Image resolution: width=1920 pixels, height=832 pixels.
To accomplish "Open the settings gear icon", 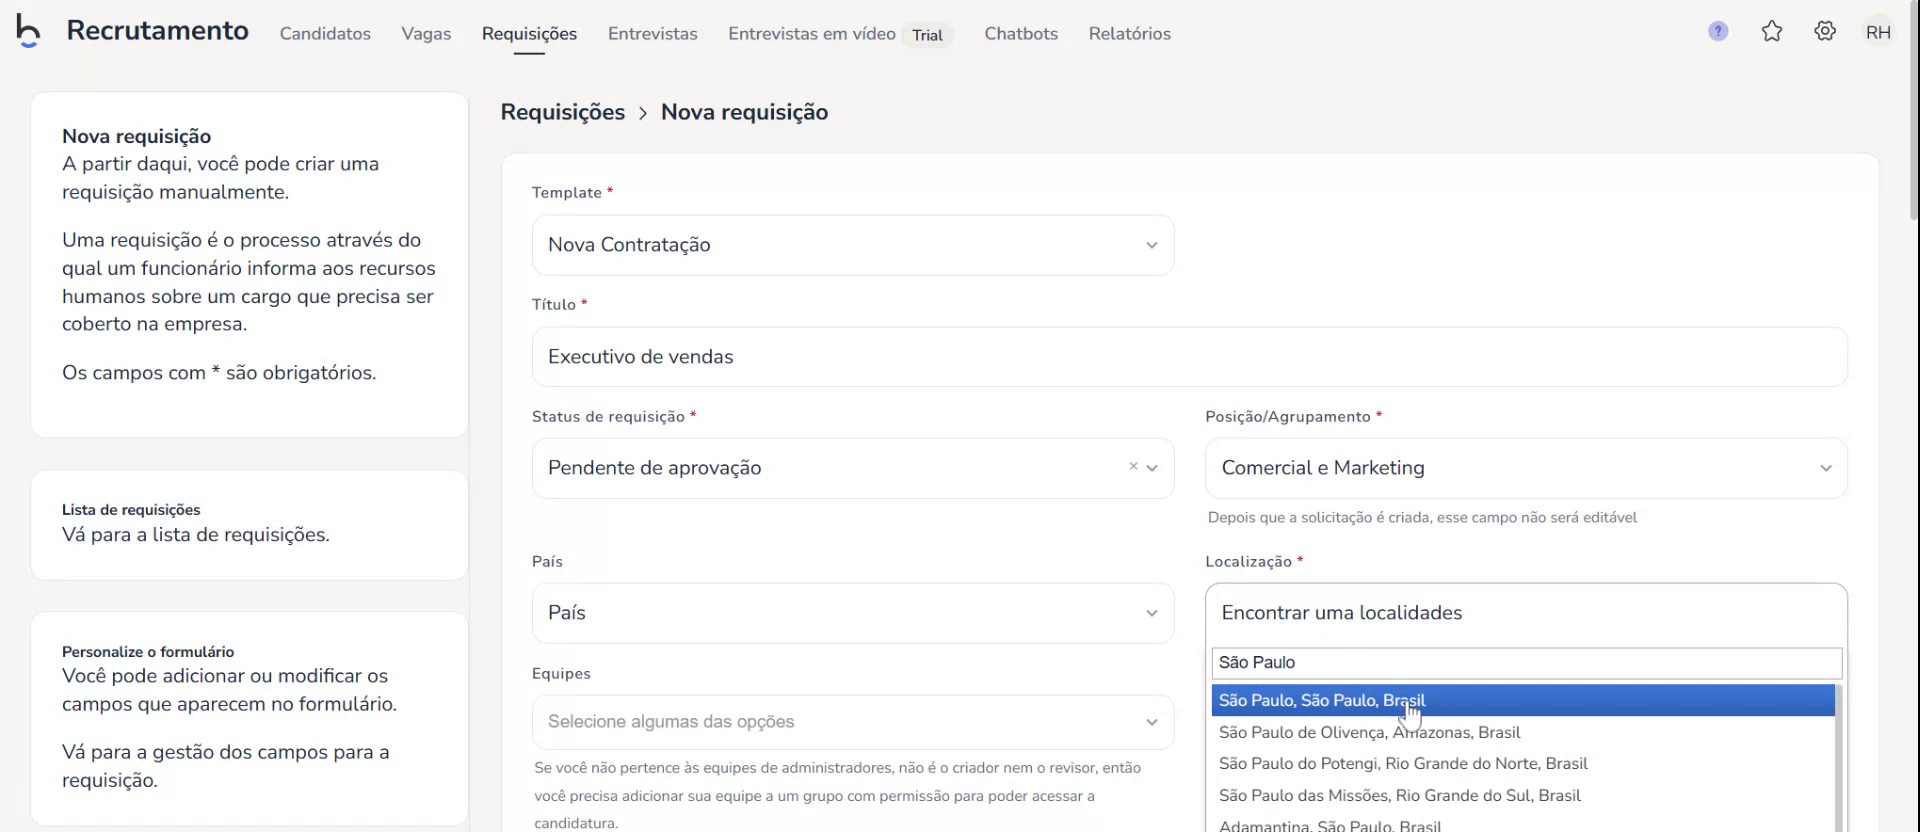I will click(1825, 31).
